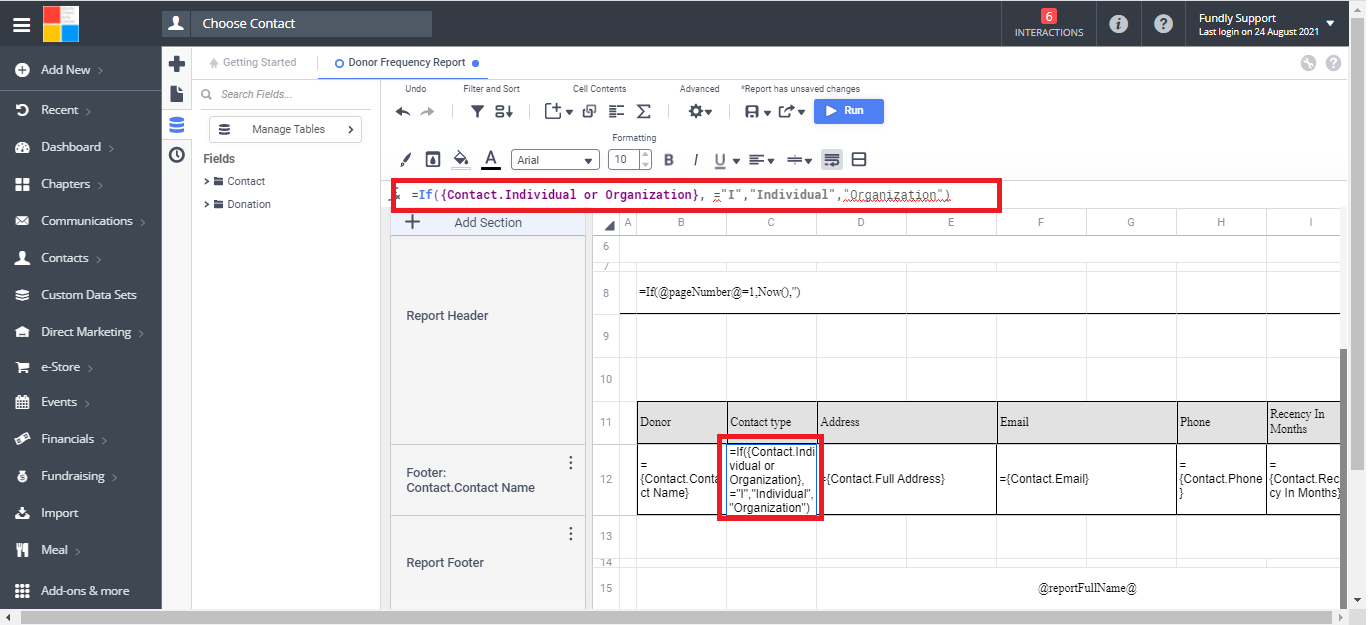Screen dimensions: 1368x625
Task: Open the document icon in side strip
Action: tap(177, 94)
